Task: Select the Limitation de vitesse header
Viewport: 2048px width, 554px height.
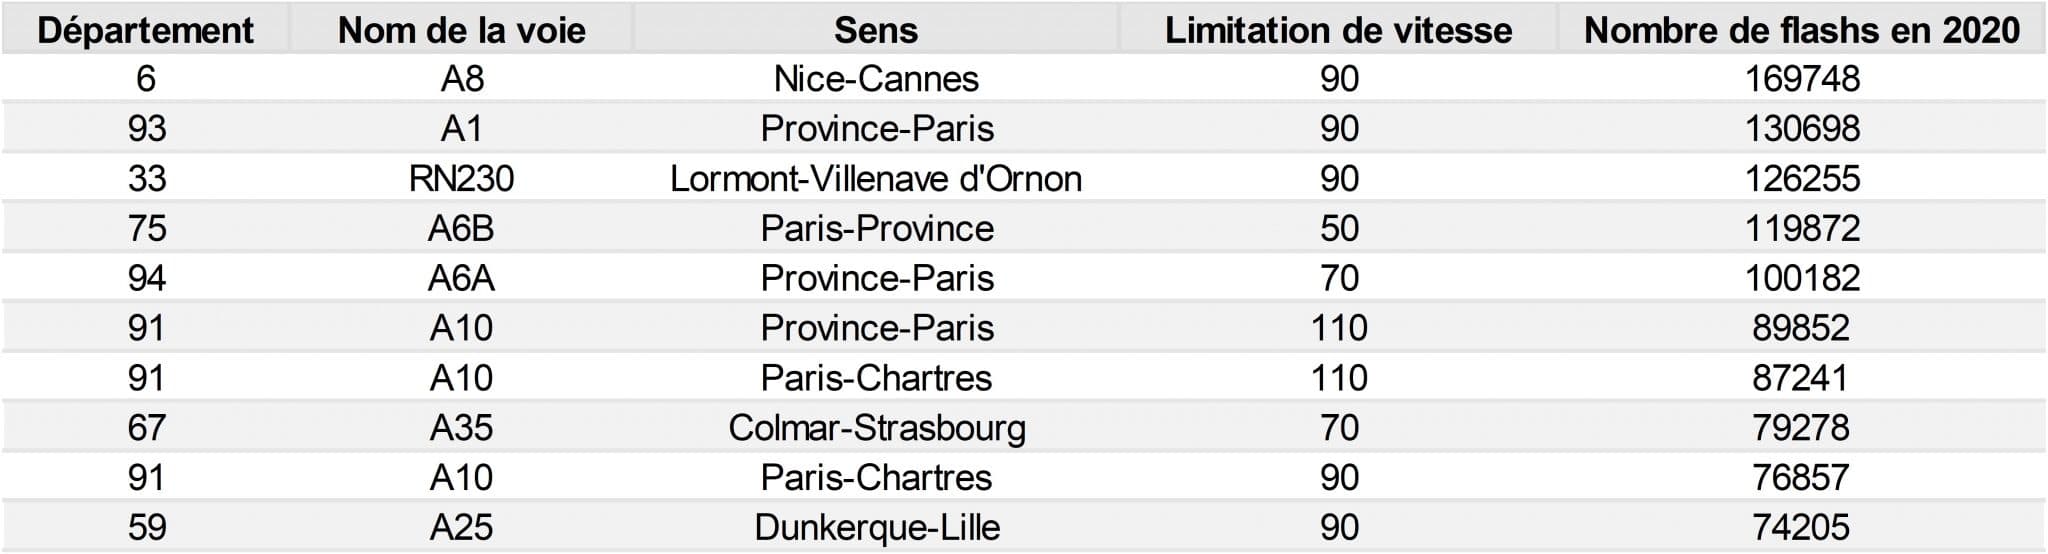Action: [1338, 30]
